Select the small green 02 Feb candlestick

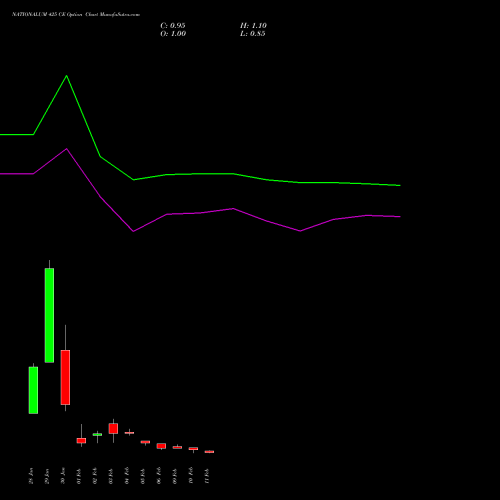click(97, 434)
